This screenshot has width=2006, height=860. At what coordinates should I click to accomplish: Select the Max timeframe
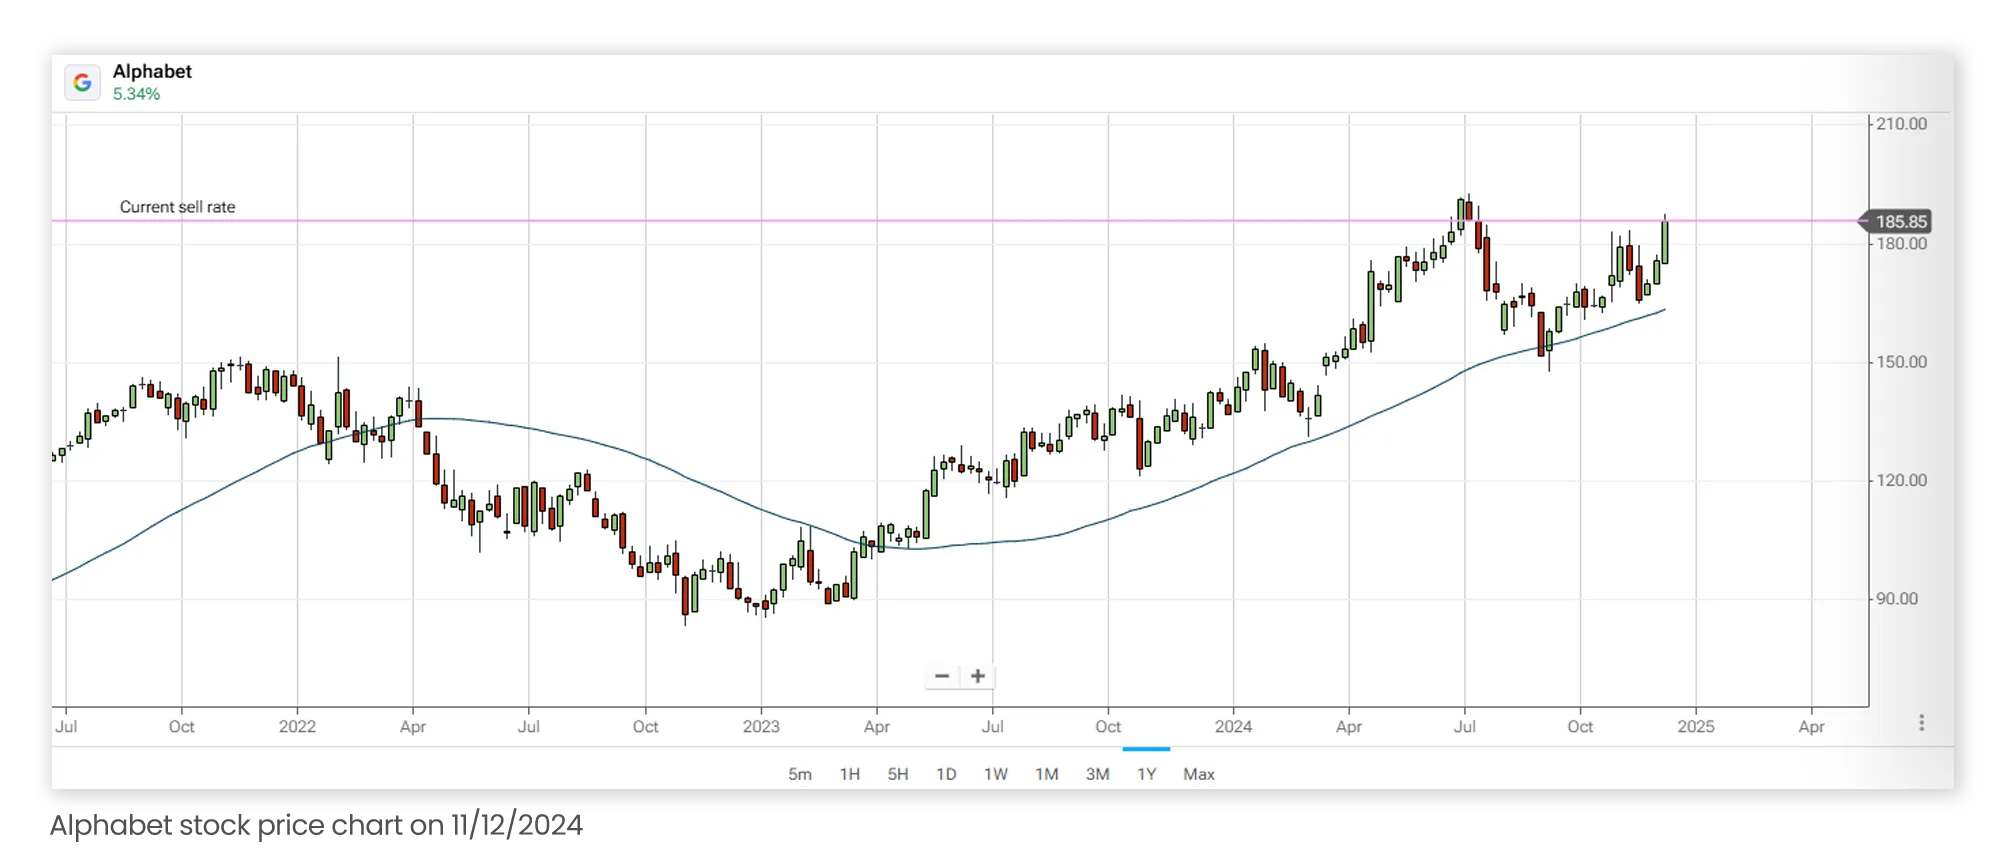tap(1199, 774)
